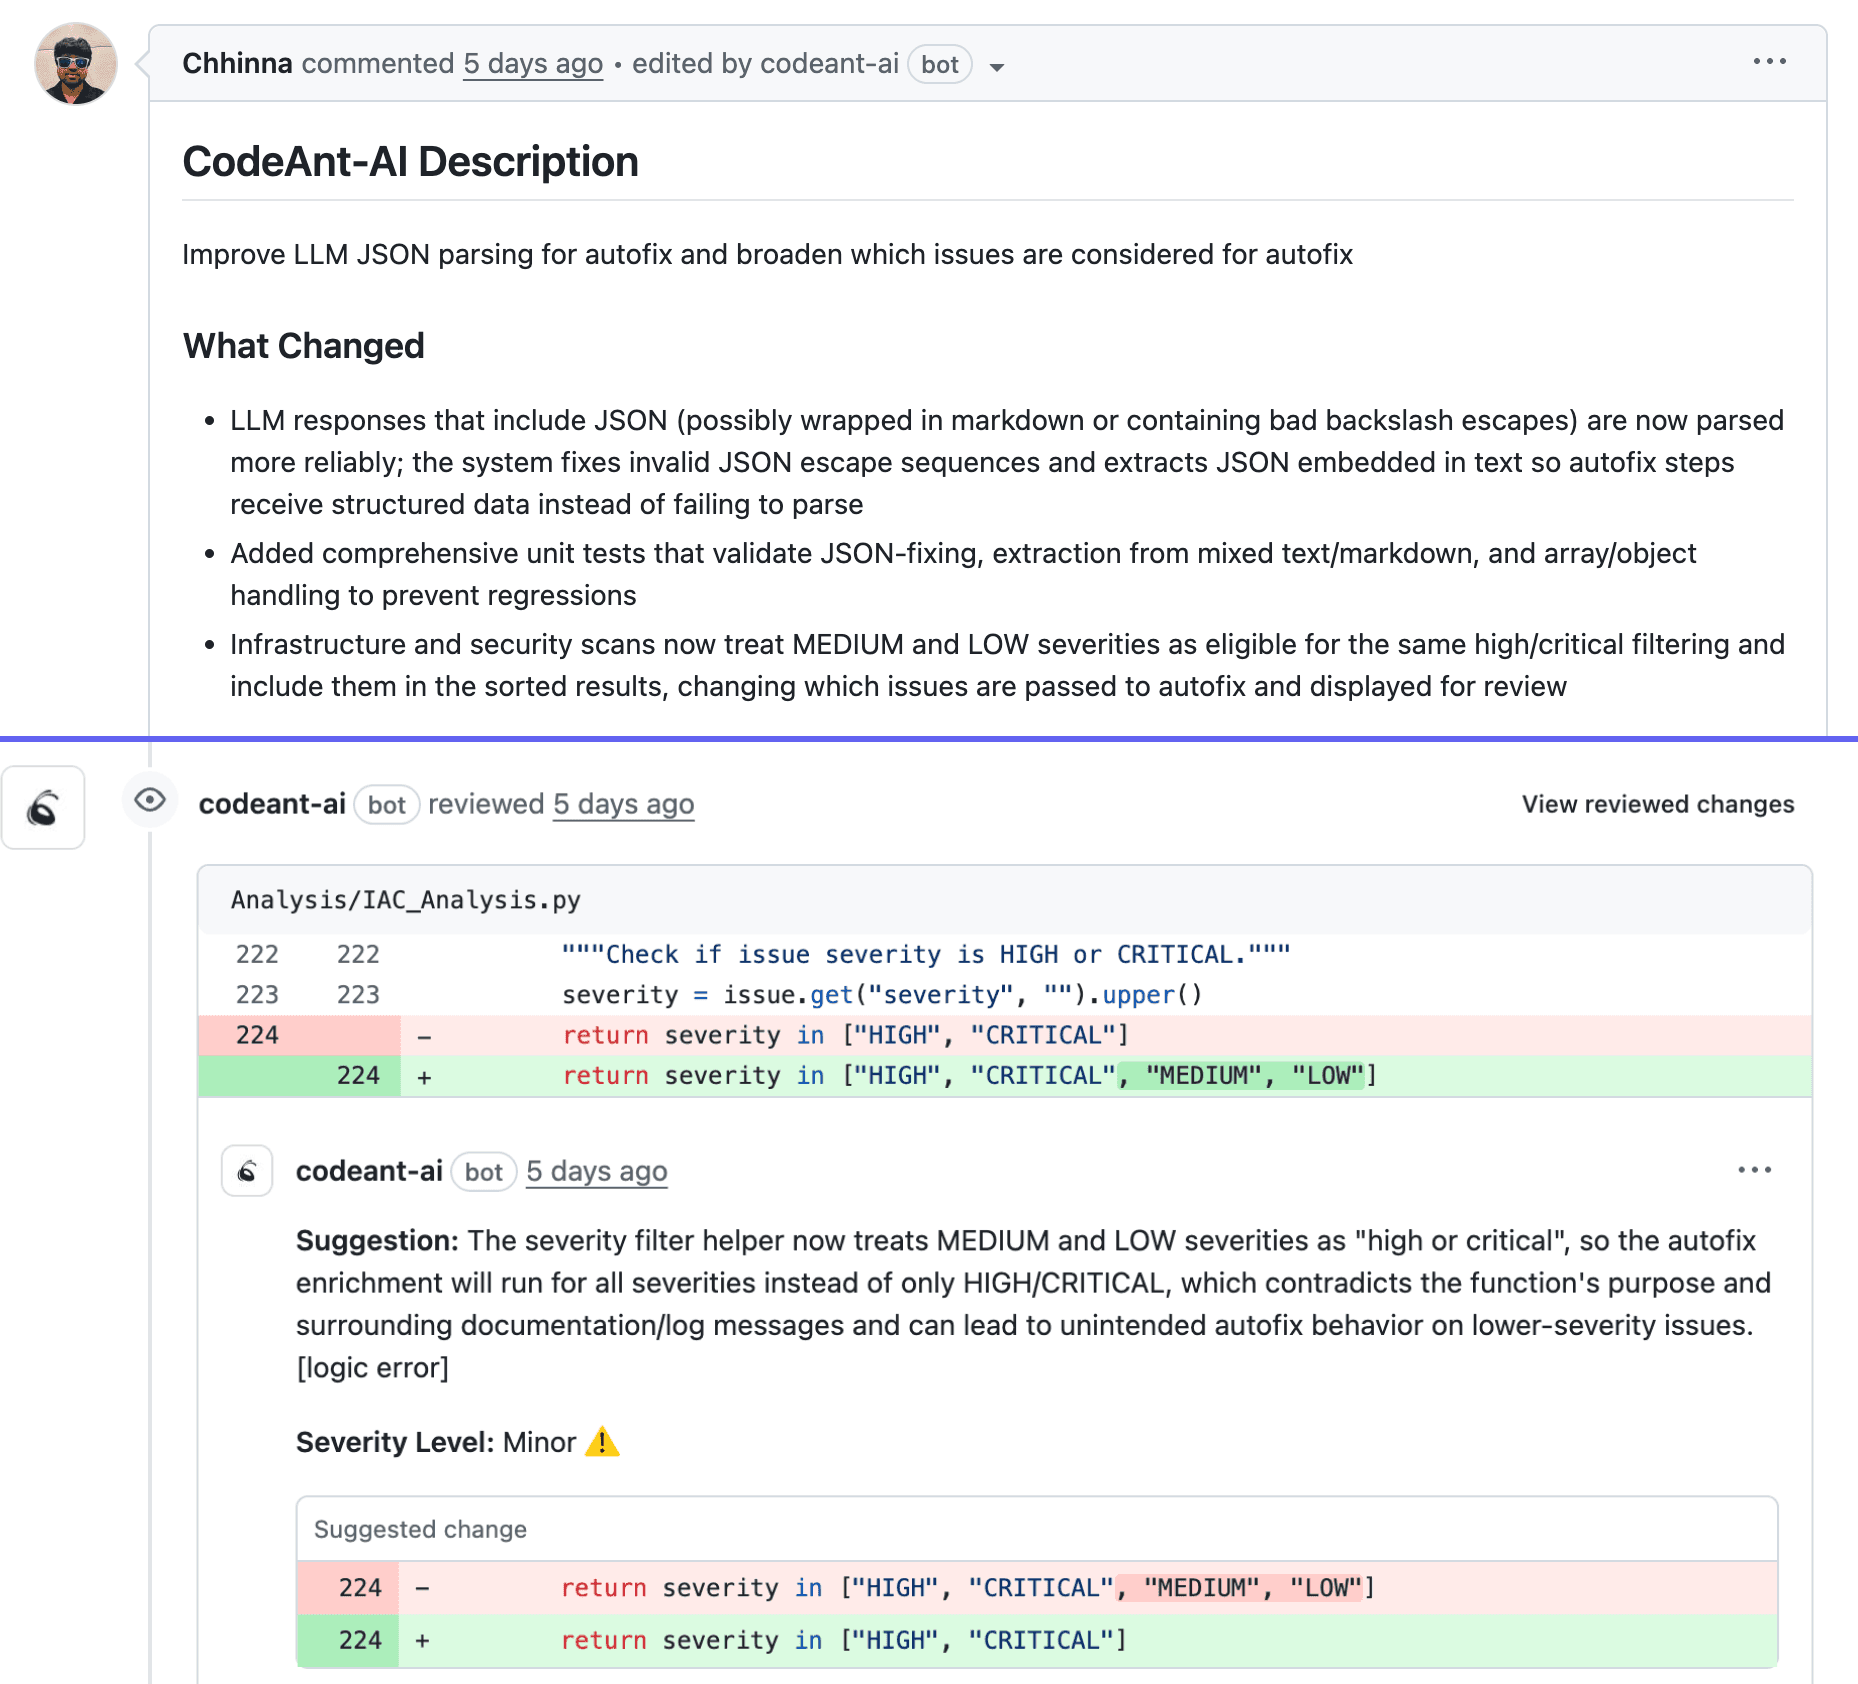1858x1684 pixels.
Task: Click added line 224 in the suggested change
Action: 1037,1640
